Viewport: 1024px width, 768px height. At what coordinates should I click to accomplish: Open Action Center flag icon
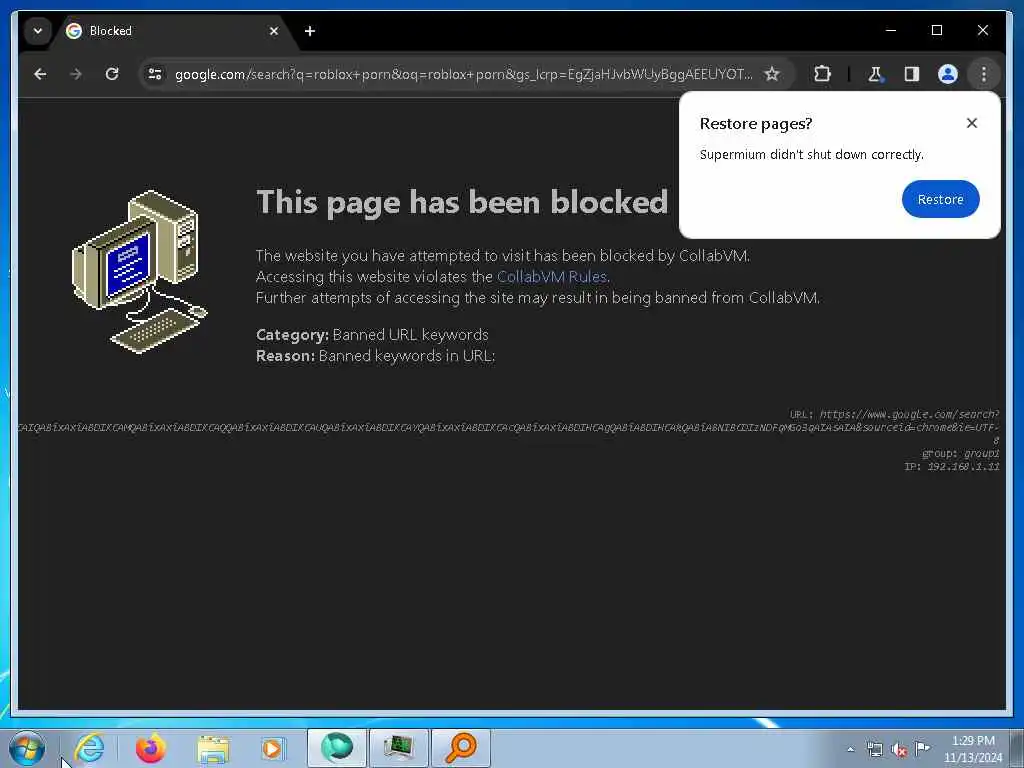click(922, 748)
